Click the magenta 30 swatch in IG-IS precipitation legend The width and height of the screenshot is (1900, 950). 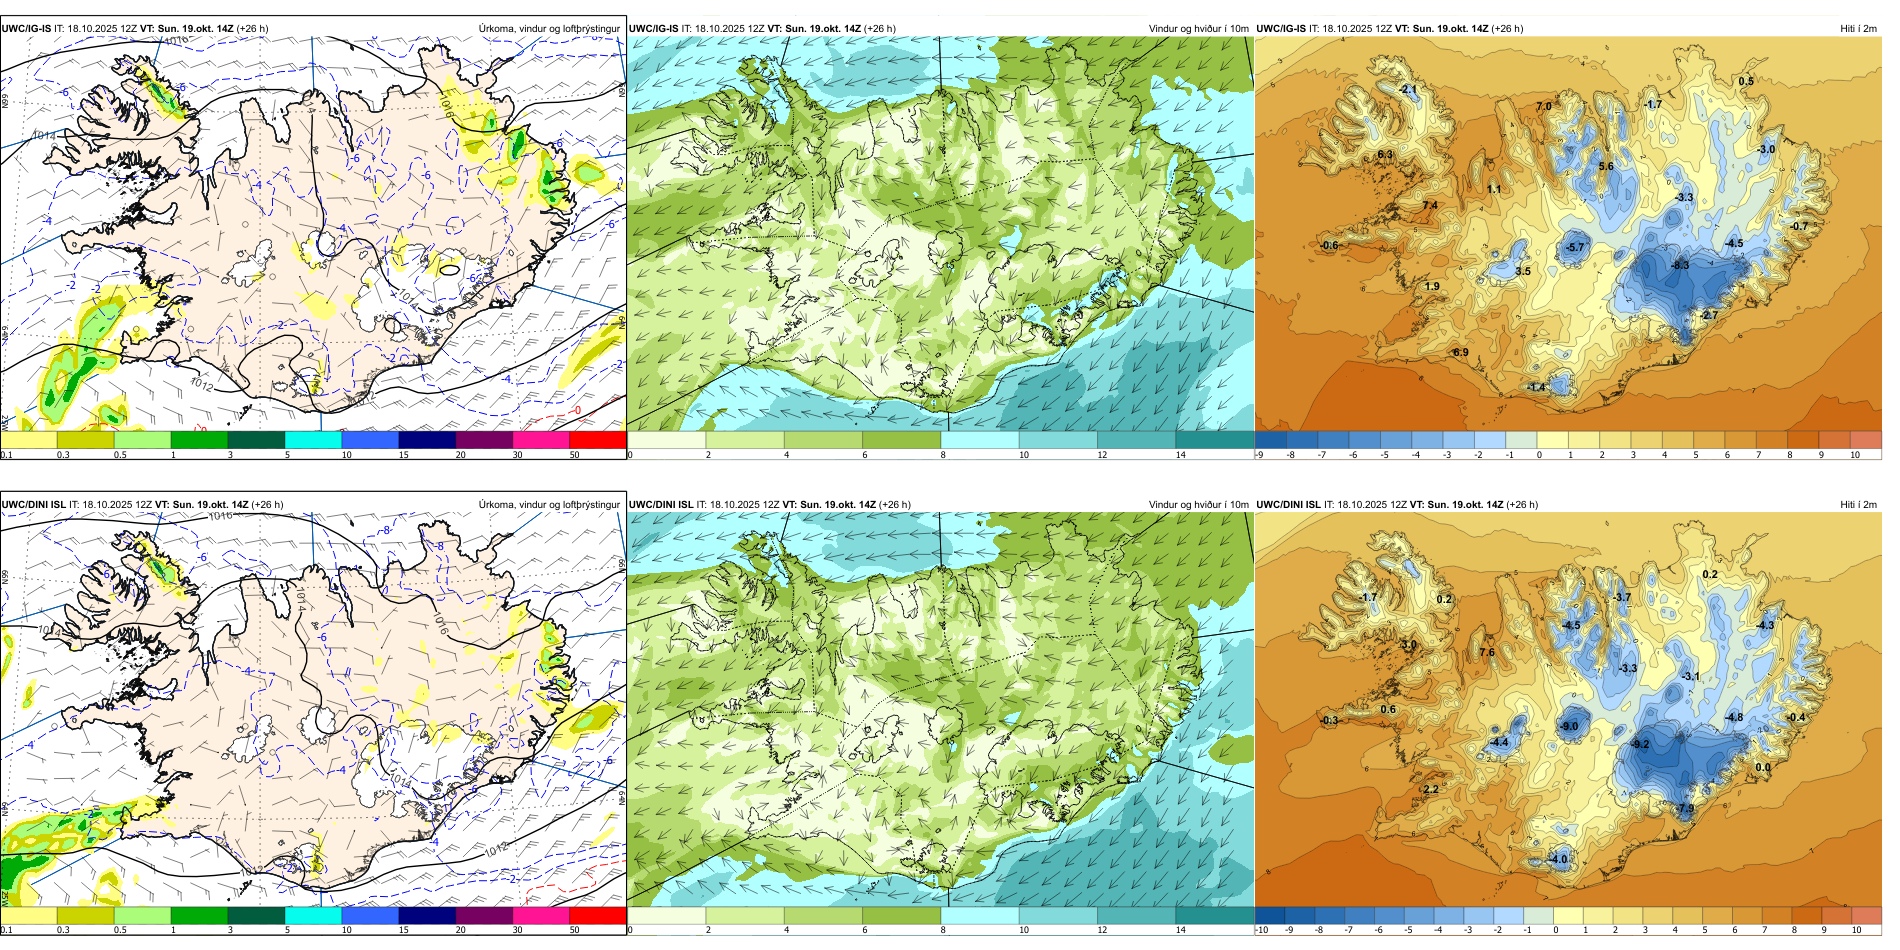click(x=541, y=439)
